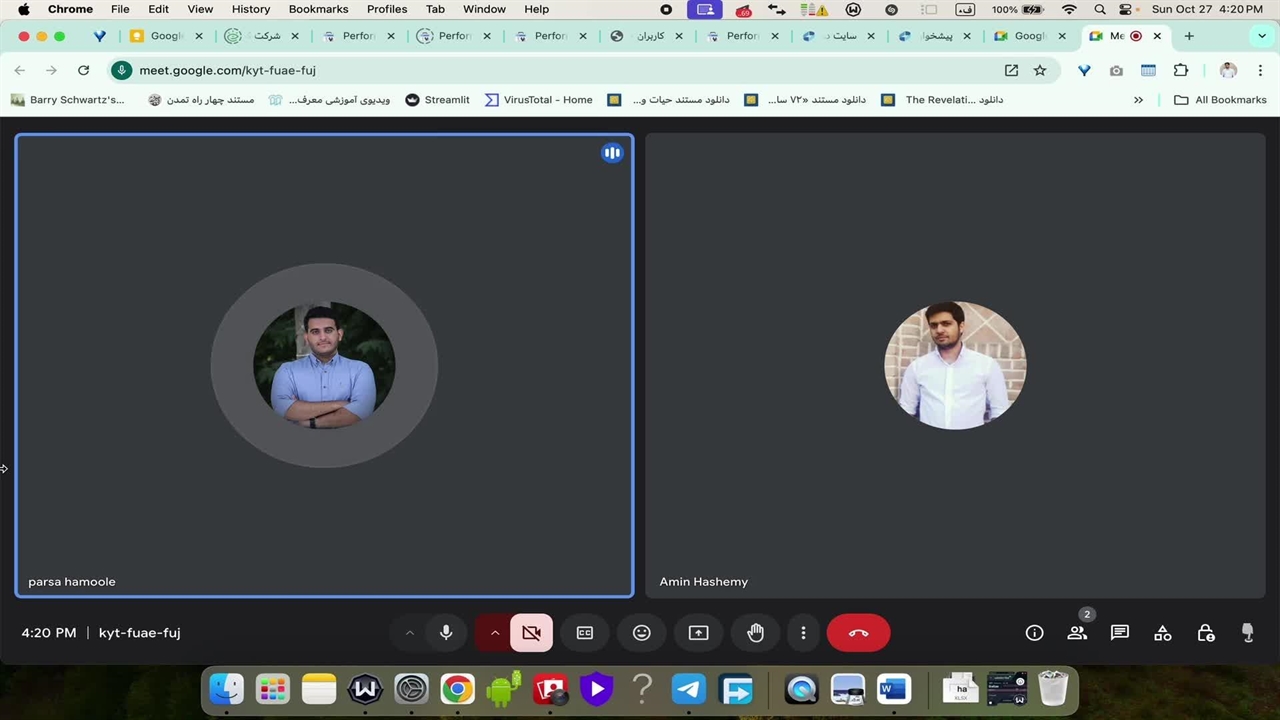Expand audio settings chevron beside microphone
Viewport: 1280px width, 720px height.
click(x=409, y=633)
